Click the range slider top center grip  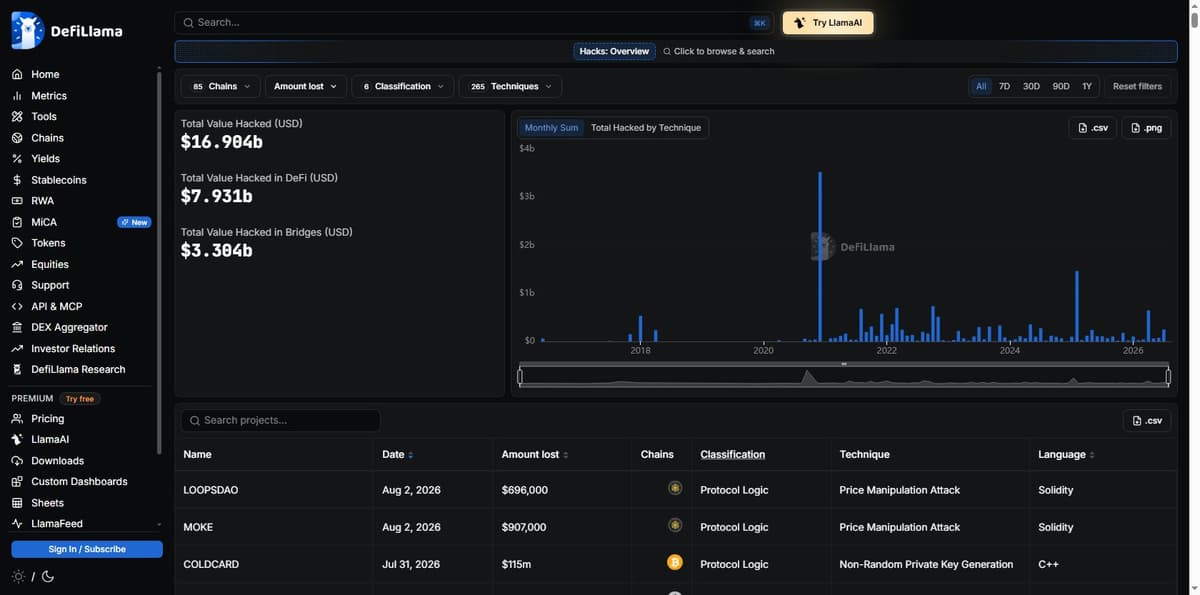[x=844, y=364]
